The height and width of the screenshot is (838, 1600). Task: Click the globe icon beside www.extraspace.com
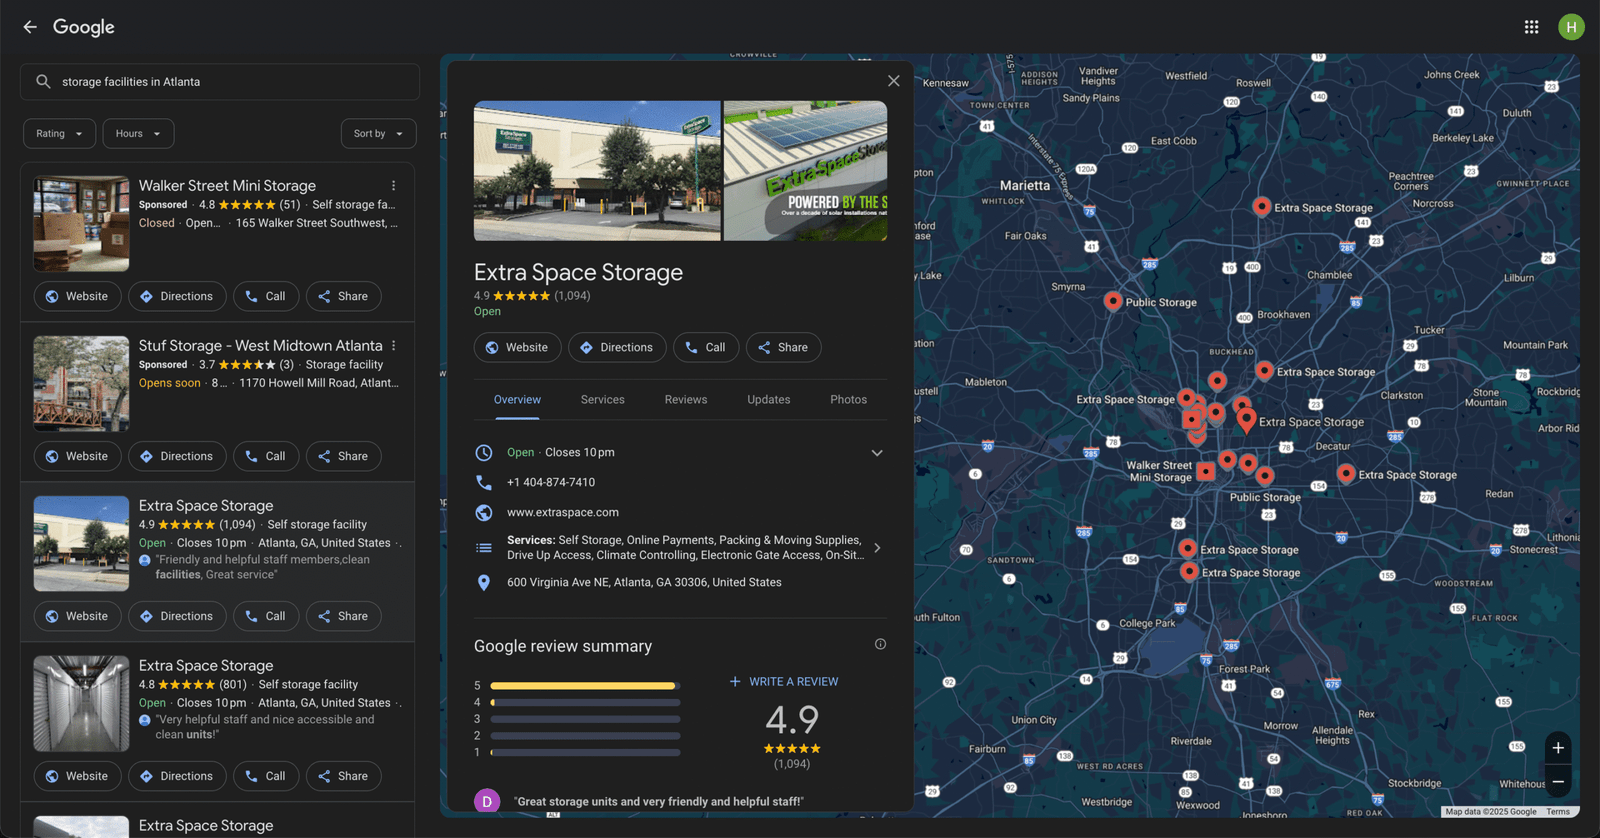pos(484,512)
